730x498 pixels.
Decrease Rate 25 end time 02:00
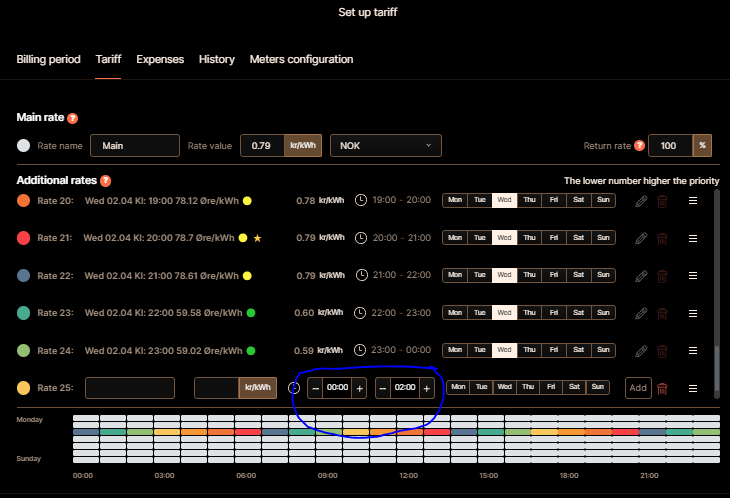pyautogui.click(x=383, y=388)
